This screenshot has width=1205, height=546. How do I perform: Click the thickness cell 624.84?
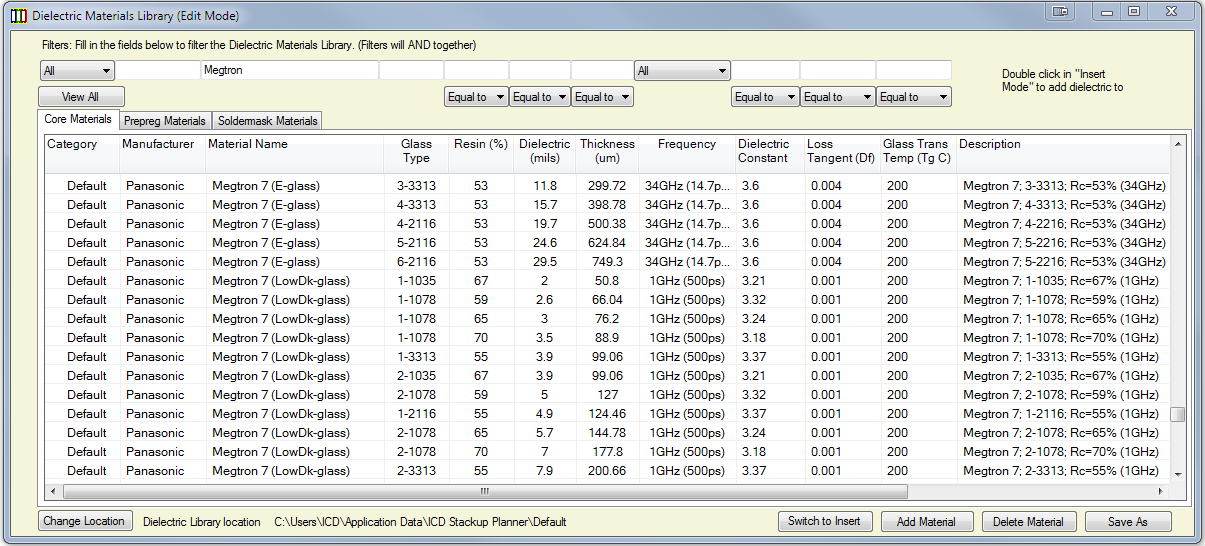point(607,242)
